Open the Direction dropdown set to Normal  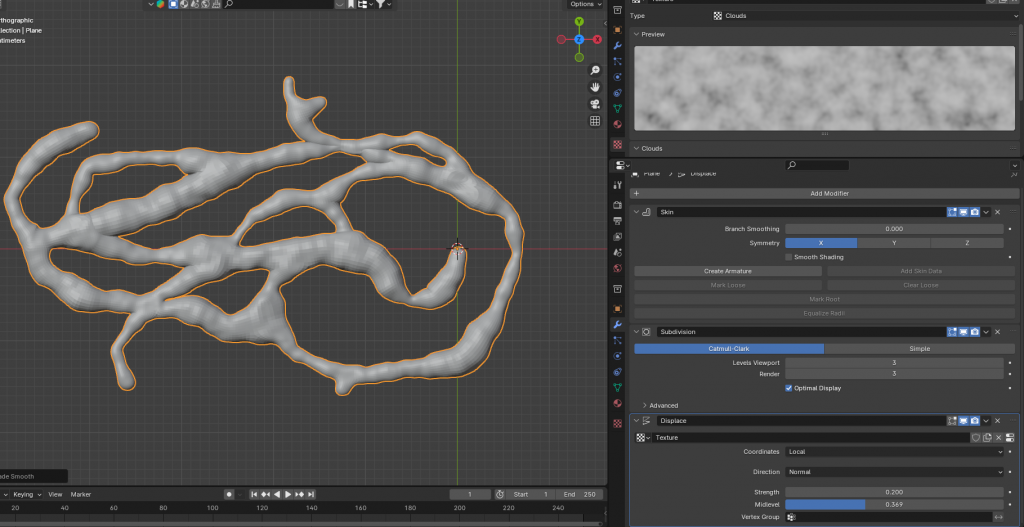(x=894, y=472)
